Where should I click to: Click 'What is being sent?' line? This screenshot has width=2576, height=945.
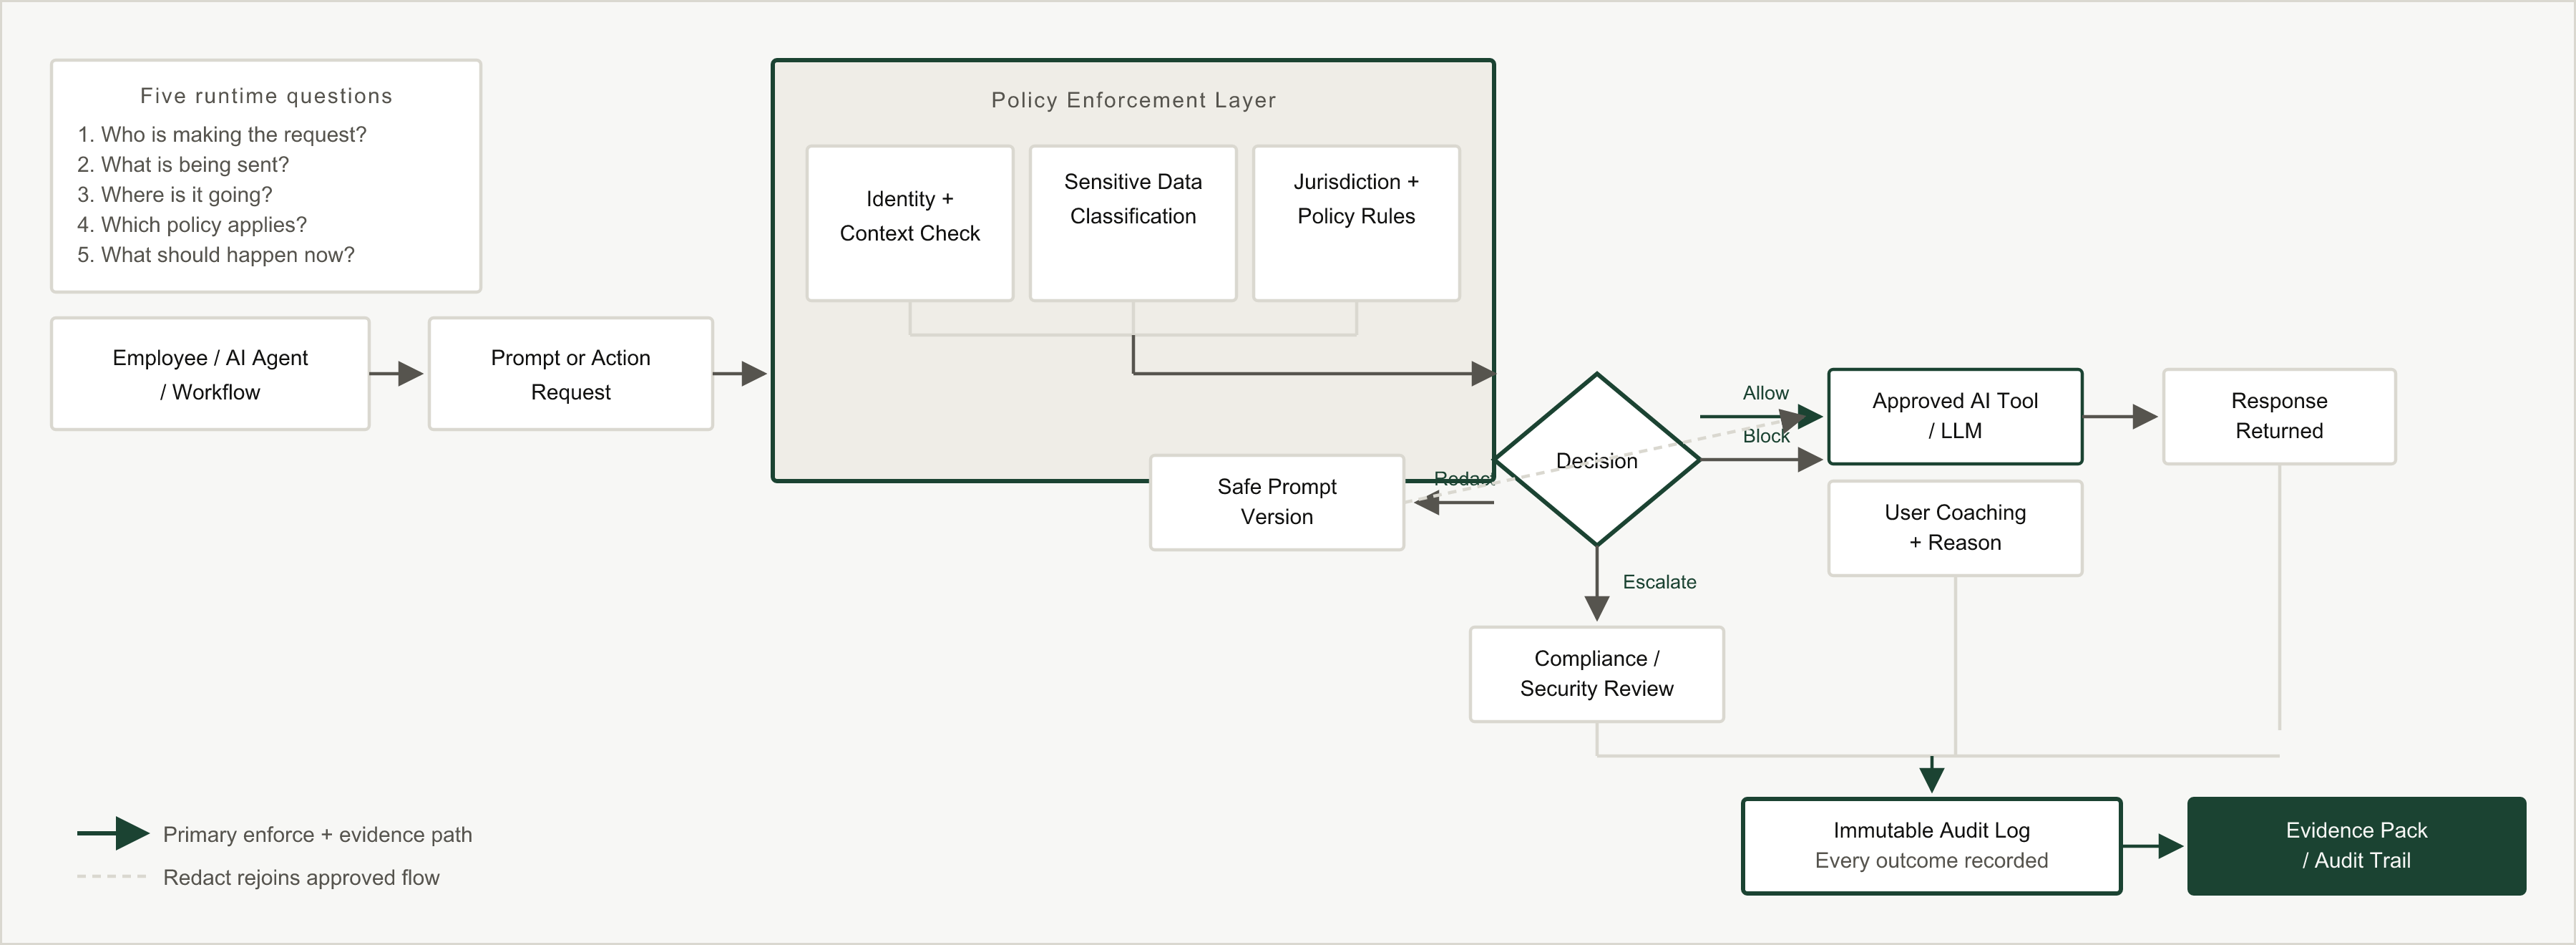pos(183,165)
